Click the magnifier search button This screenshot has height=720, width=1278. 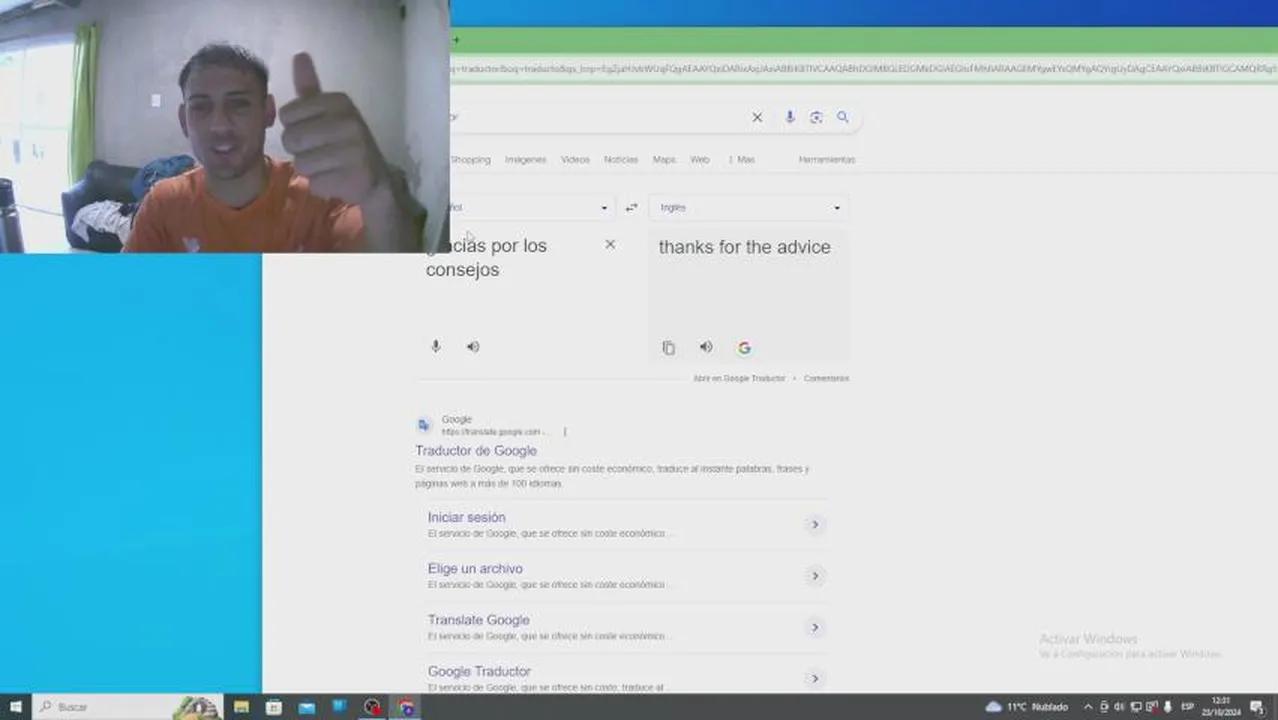click(x=843, y=117)
